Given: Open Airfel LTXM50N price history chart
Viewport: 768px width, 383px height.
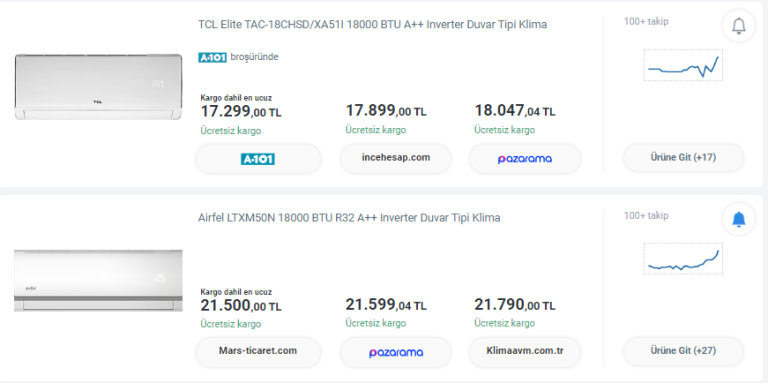Looking at the screenshot, I should coord(683,259).
